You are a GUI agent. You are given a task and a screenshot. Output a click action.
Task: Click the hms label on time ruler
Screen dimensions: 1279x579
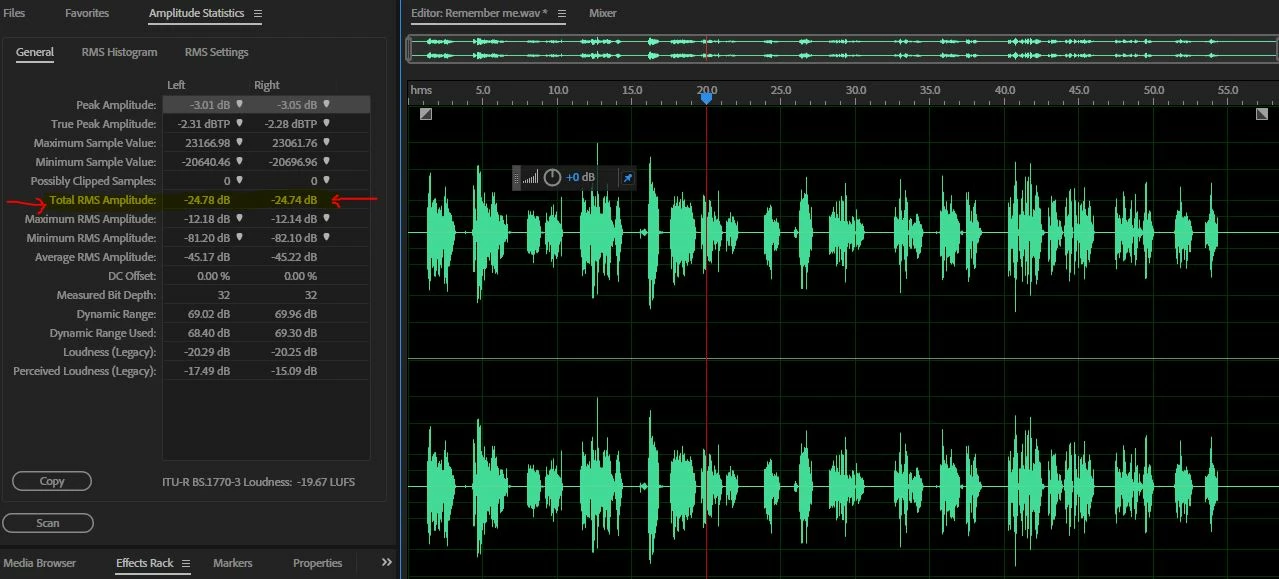click(x=422, y=90)
